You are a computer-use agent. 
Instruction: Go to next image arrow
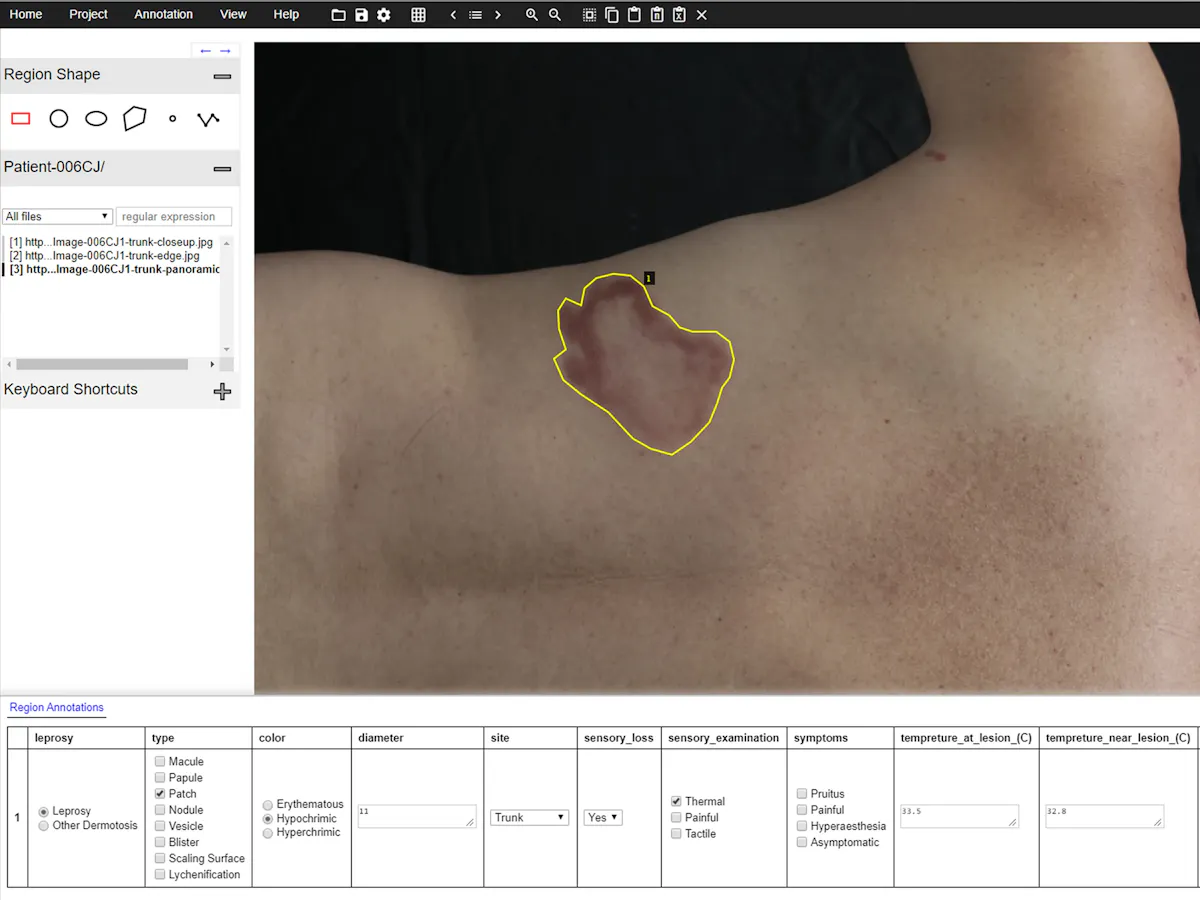click(x=498, y=15)
